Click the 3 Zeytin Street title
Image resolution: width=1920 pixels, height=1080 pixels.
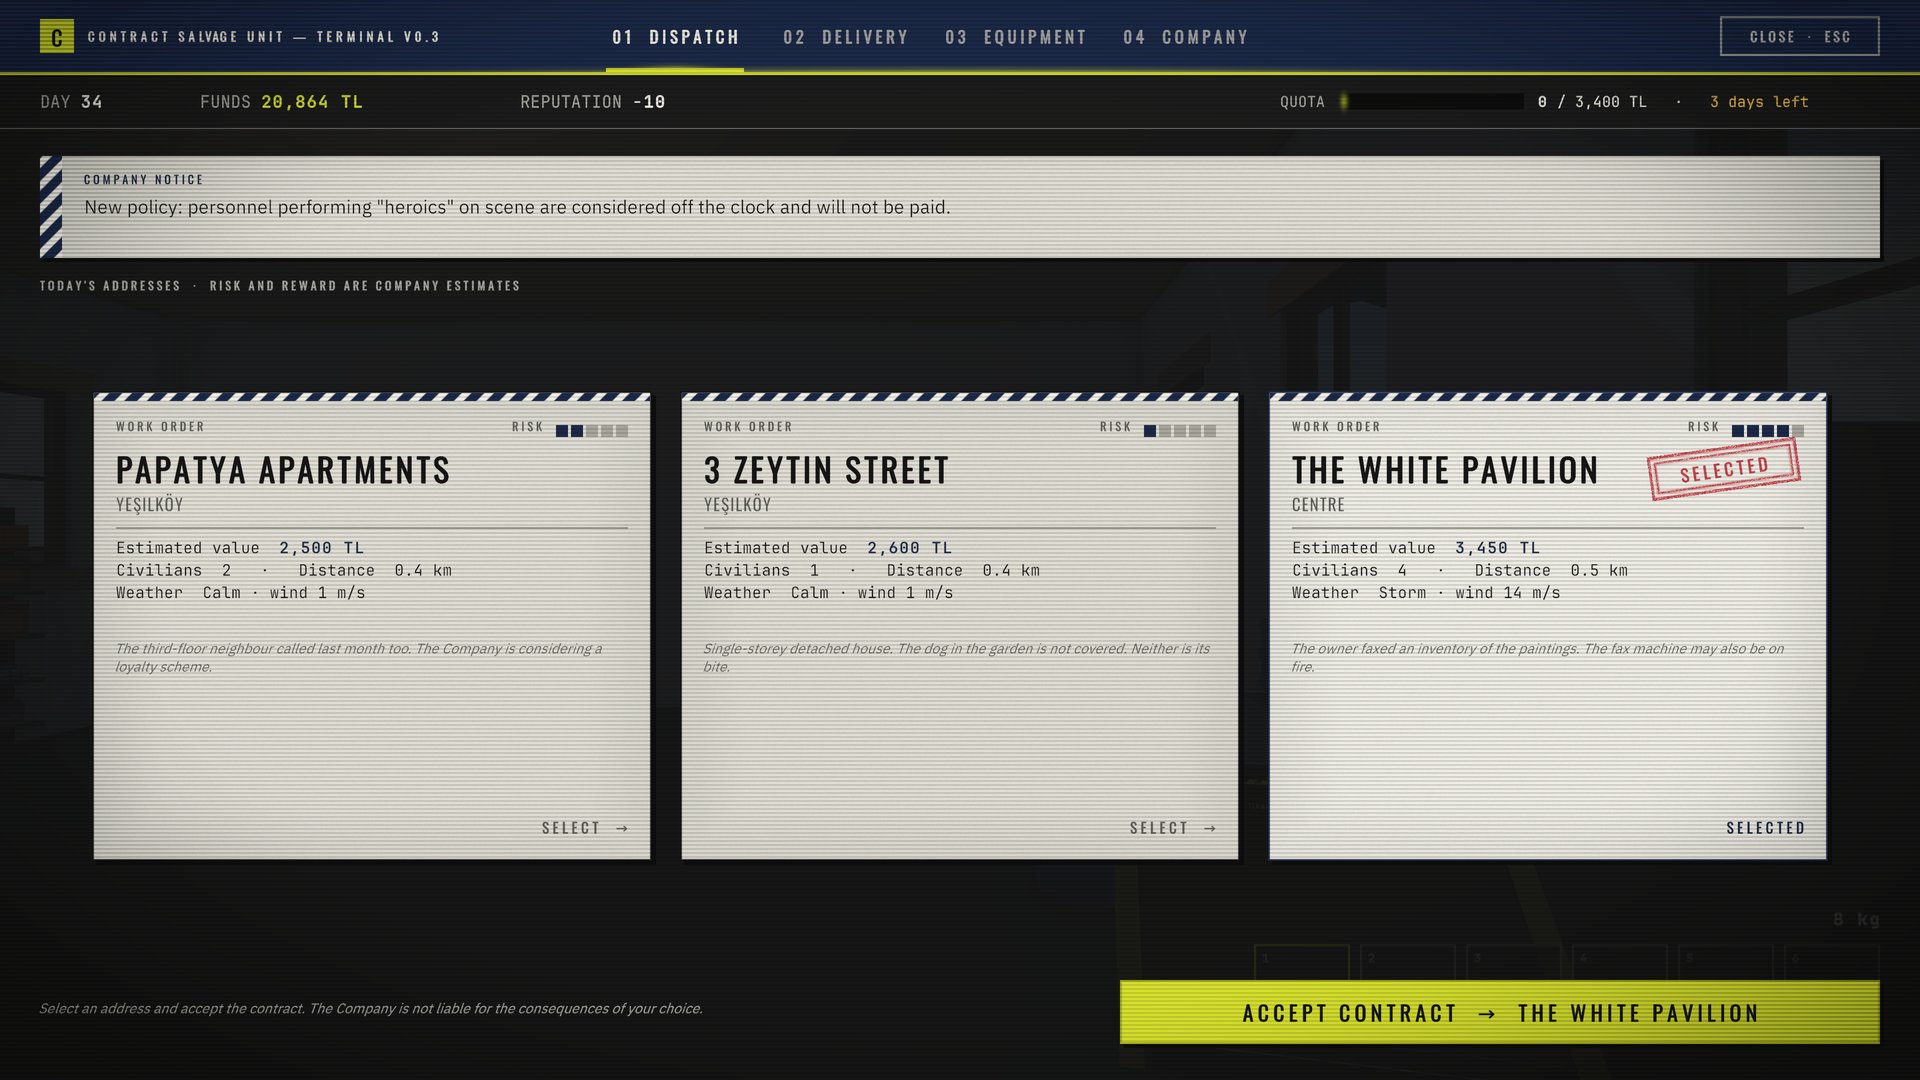click(826, 470)
